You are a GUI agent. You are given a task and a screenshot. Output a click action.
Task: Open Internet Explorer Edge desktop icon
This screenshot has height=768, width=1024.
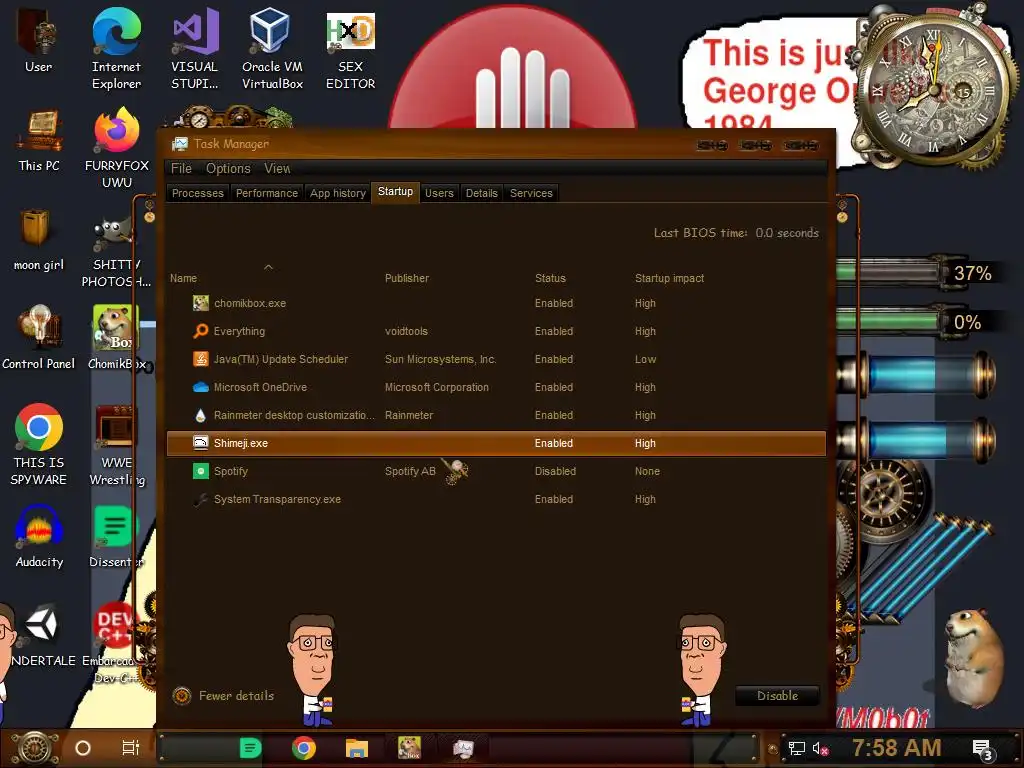(x=116, y=49)
